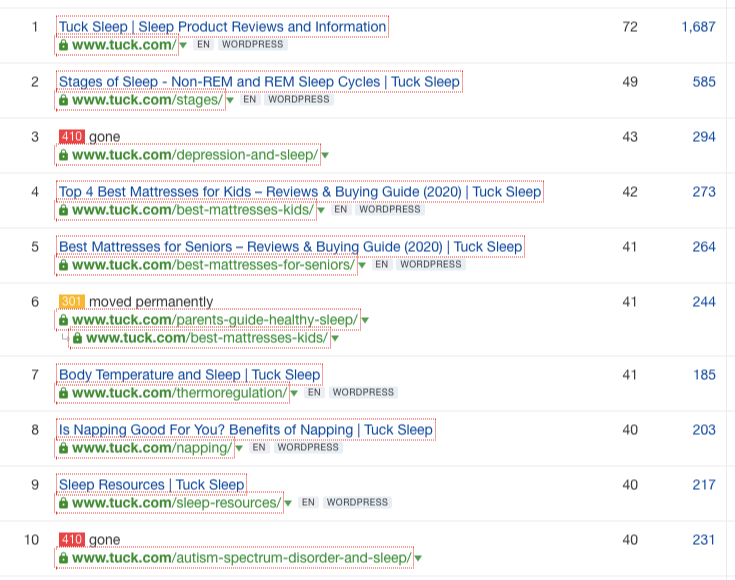The height and width of the screenshot is (580, 735).
Task: Click the lock icon before the depression-and-sleep URL
Action: tap(63, 155)
